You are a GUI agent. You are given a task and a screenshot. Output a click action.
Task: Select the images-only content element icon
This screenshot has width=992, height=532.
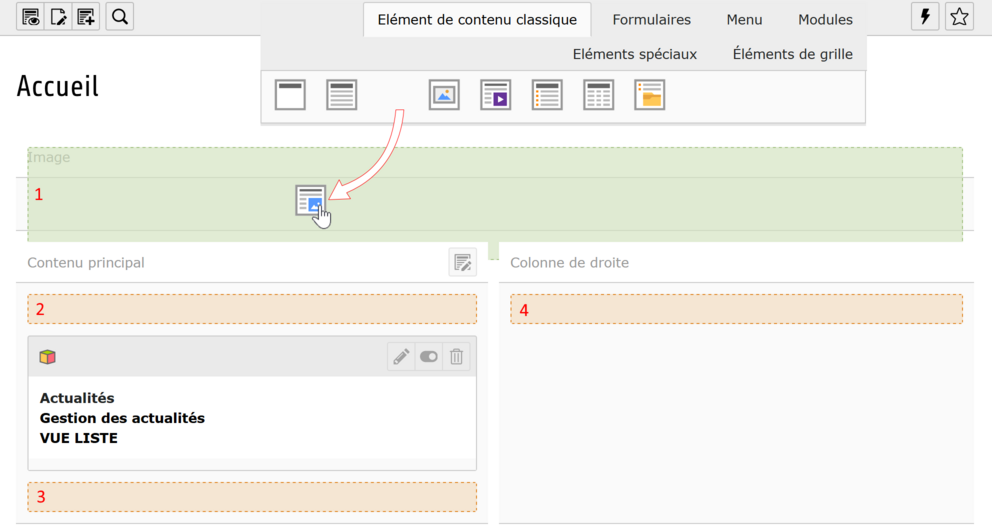coord(444,95)
